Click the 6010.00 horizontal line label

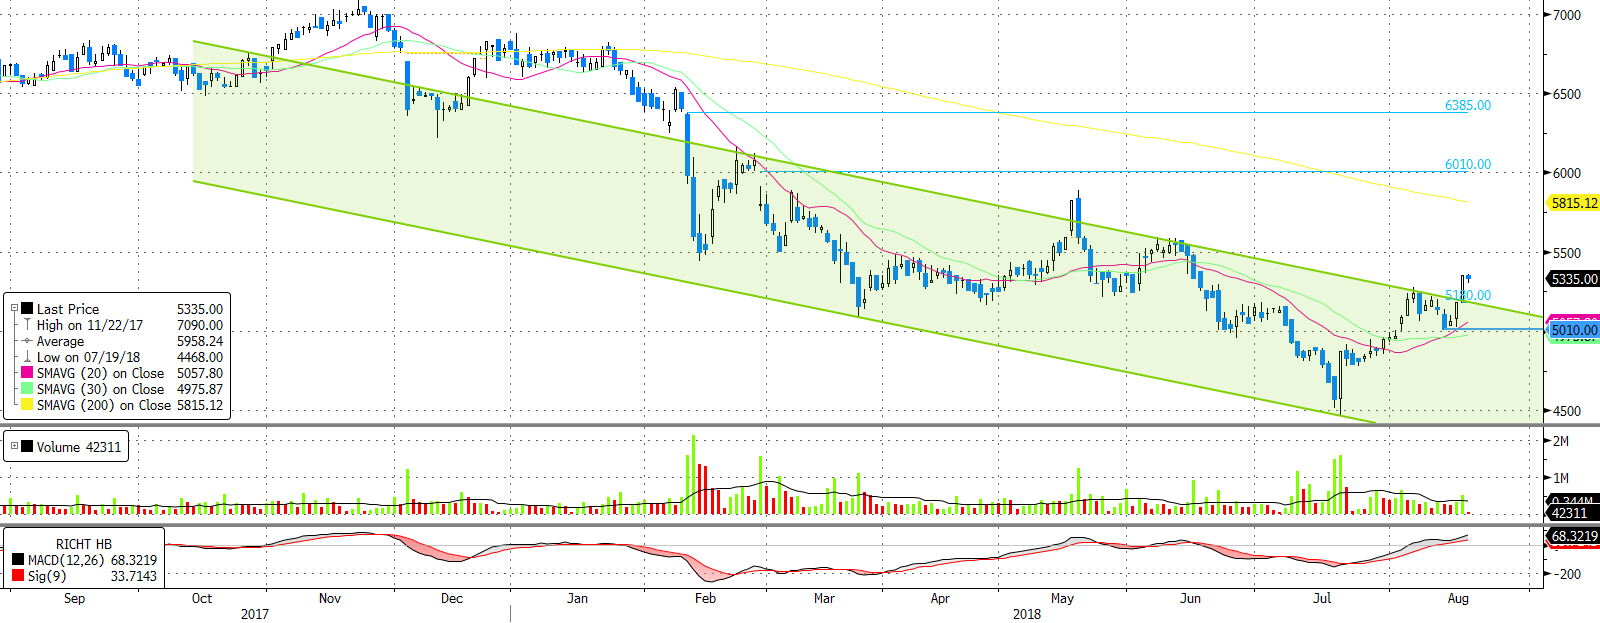click(x=1468, y=164)
